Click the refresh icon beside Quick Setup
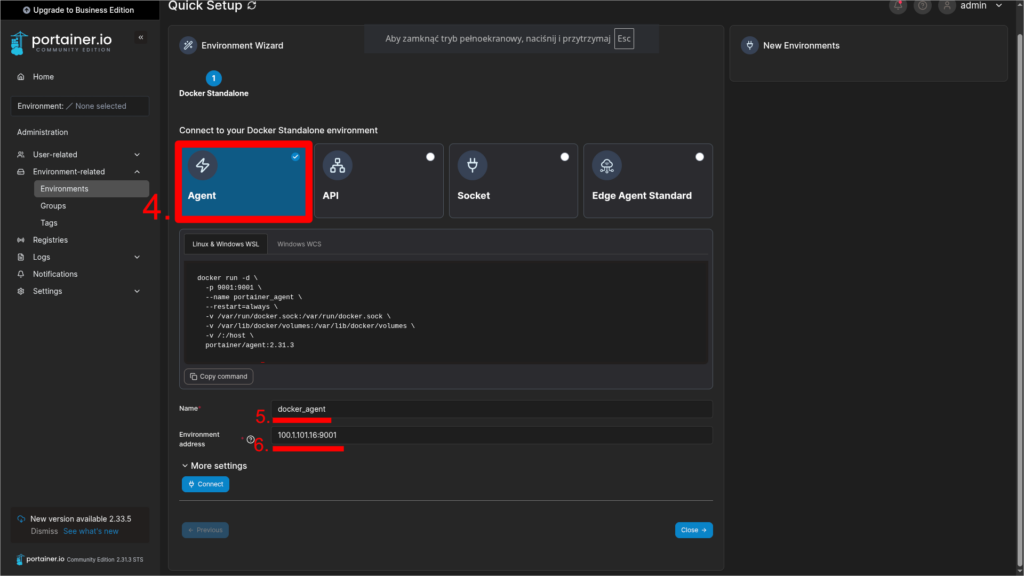This screenshot has width=1024, height=576. pyautogui.click(x=251, y=6)
